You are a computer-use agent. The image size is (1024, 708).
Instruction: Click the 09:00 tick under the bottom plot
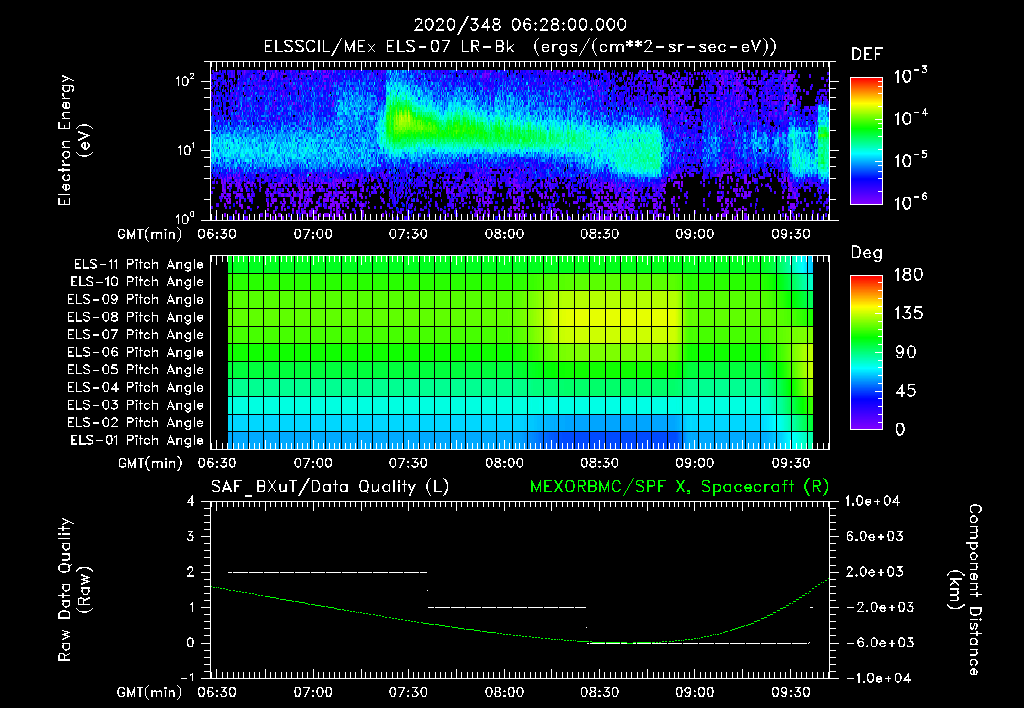coord(695,692)
